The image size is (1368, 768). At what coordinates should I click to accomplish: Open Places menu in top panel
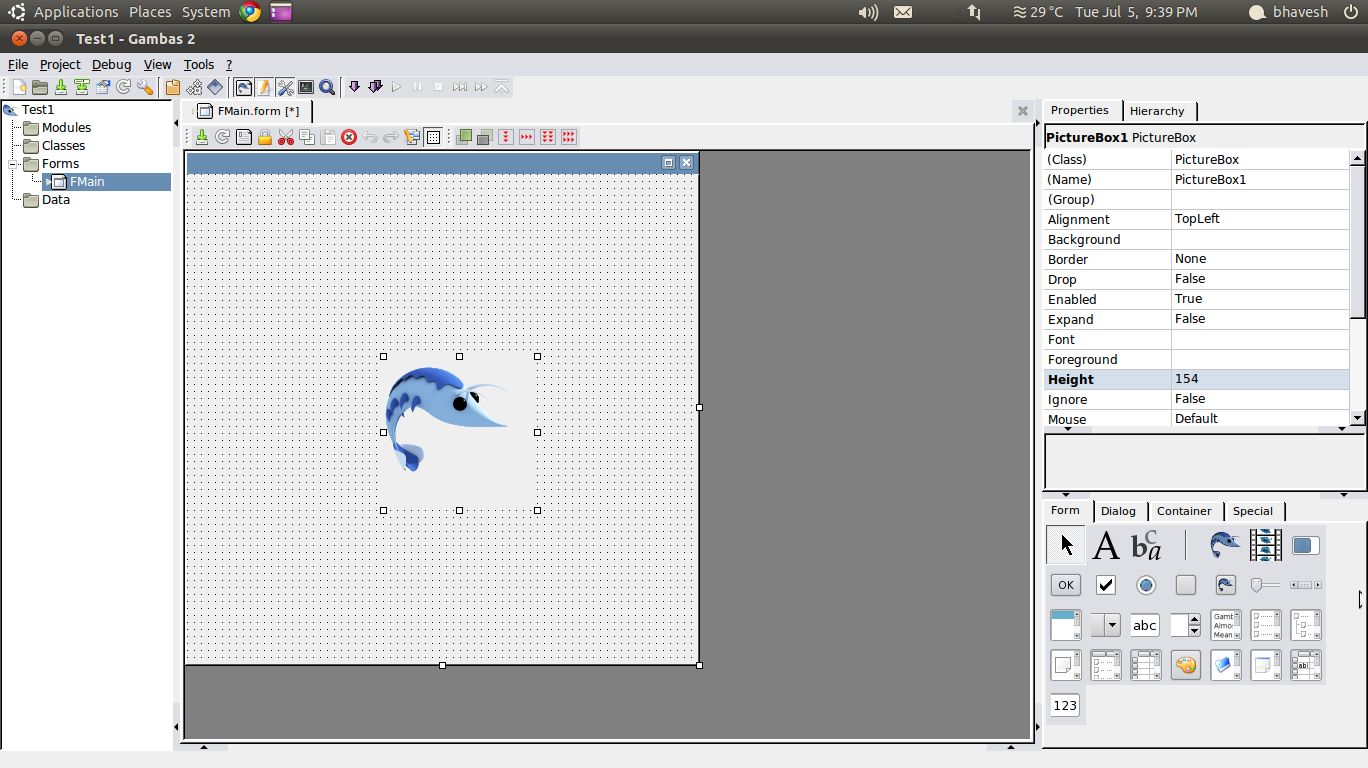pyautogui.click(x=150, y=12)
